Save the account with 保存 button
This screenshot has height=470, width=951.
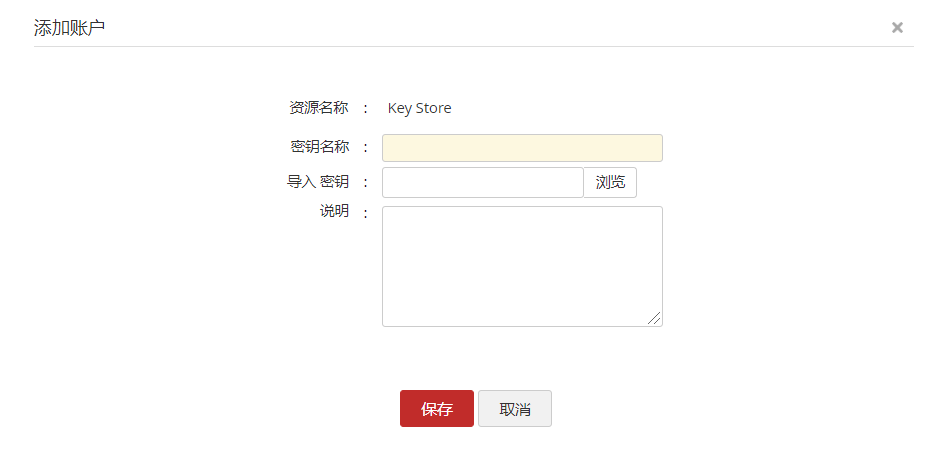click(x=437, y=409)
